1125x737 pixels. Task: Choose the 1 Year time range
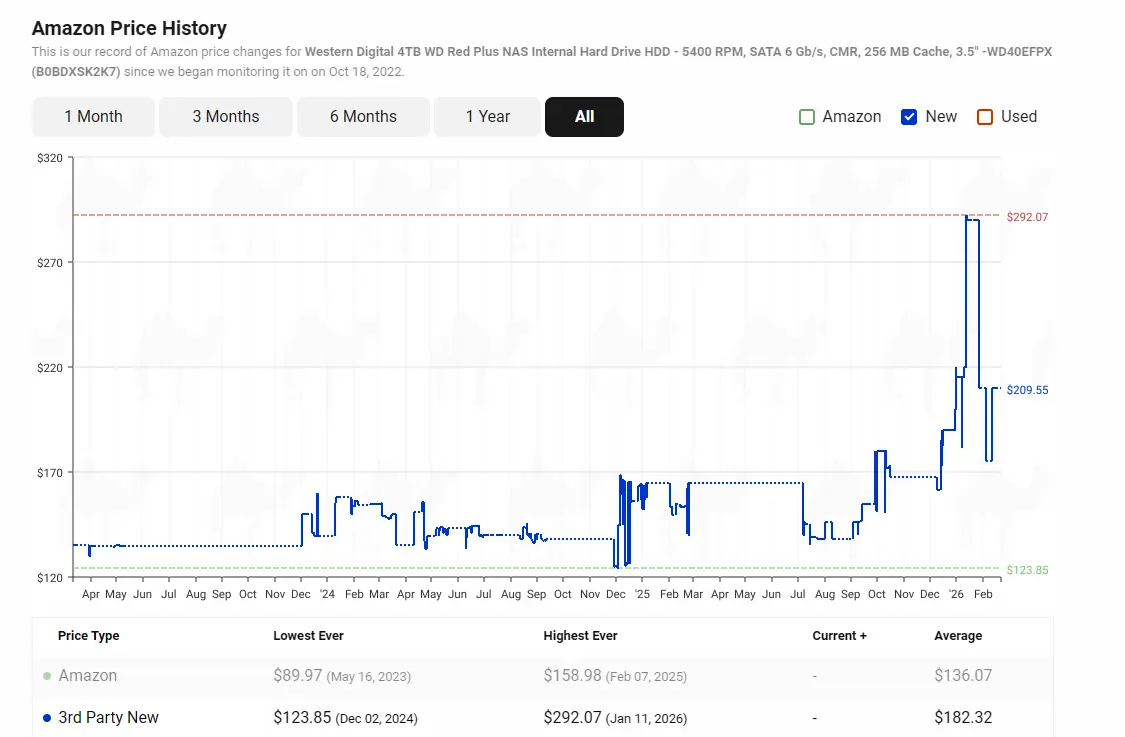pos(488,117)
